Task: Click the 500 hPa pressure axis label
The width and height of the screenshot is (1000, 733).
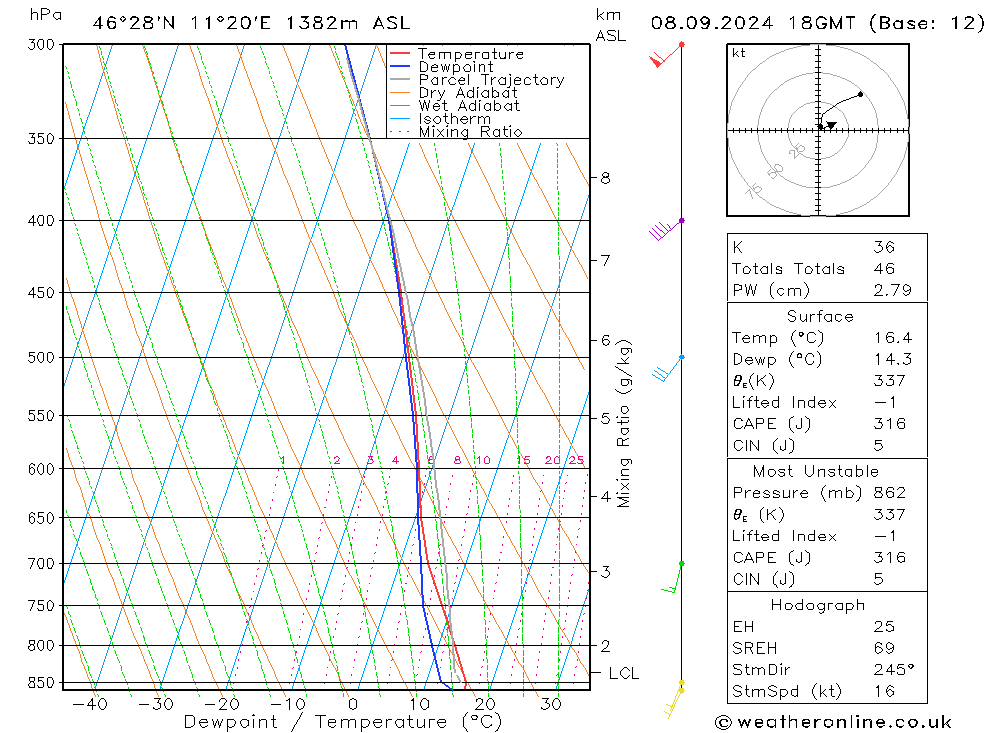Action: (x=41, y=357)
